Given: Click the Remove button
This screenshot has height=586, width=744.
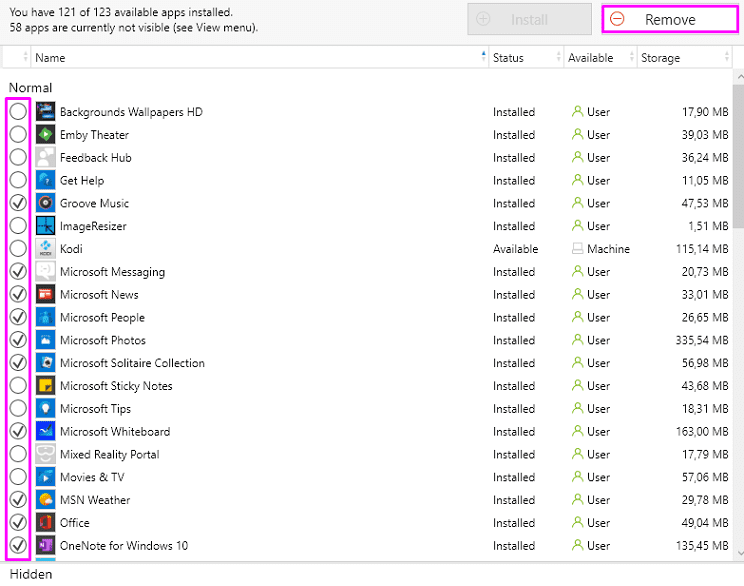Looking at the screenshot, I should point(670,19).
